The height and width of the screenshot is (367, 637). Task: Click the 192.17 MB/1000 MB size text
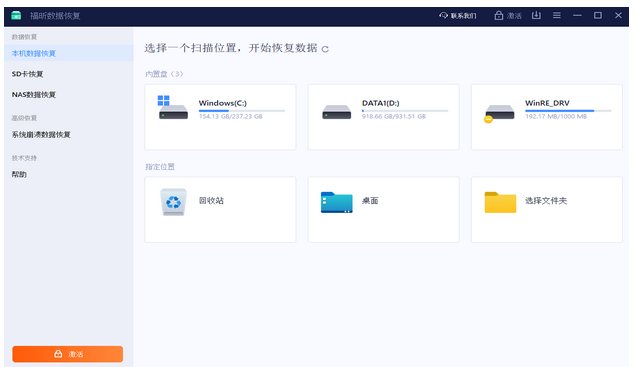556,117
